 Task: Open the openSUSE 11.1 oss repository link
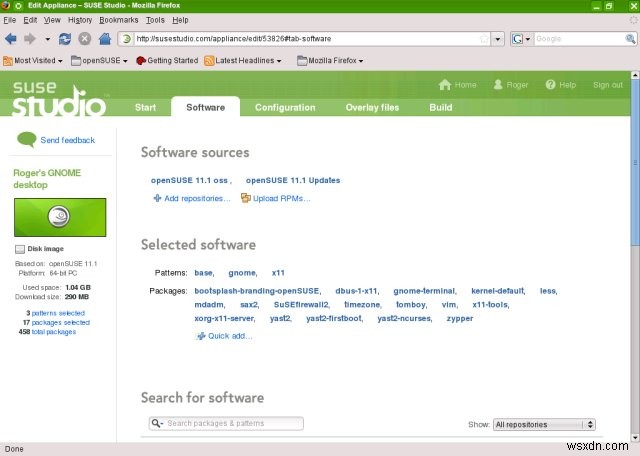point(189,180)
